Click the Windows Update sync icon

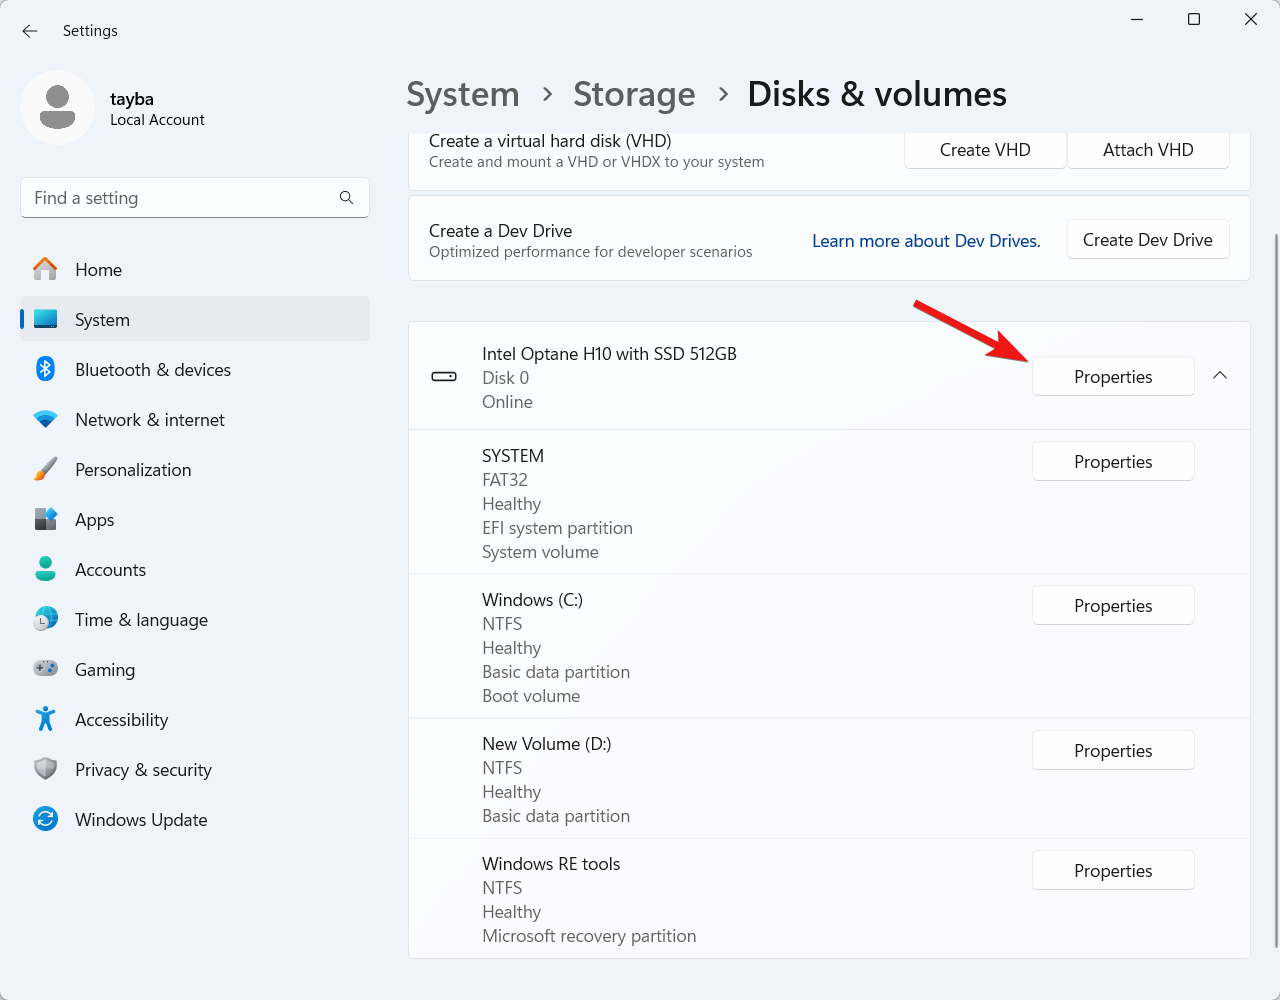point(45,820)
